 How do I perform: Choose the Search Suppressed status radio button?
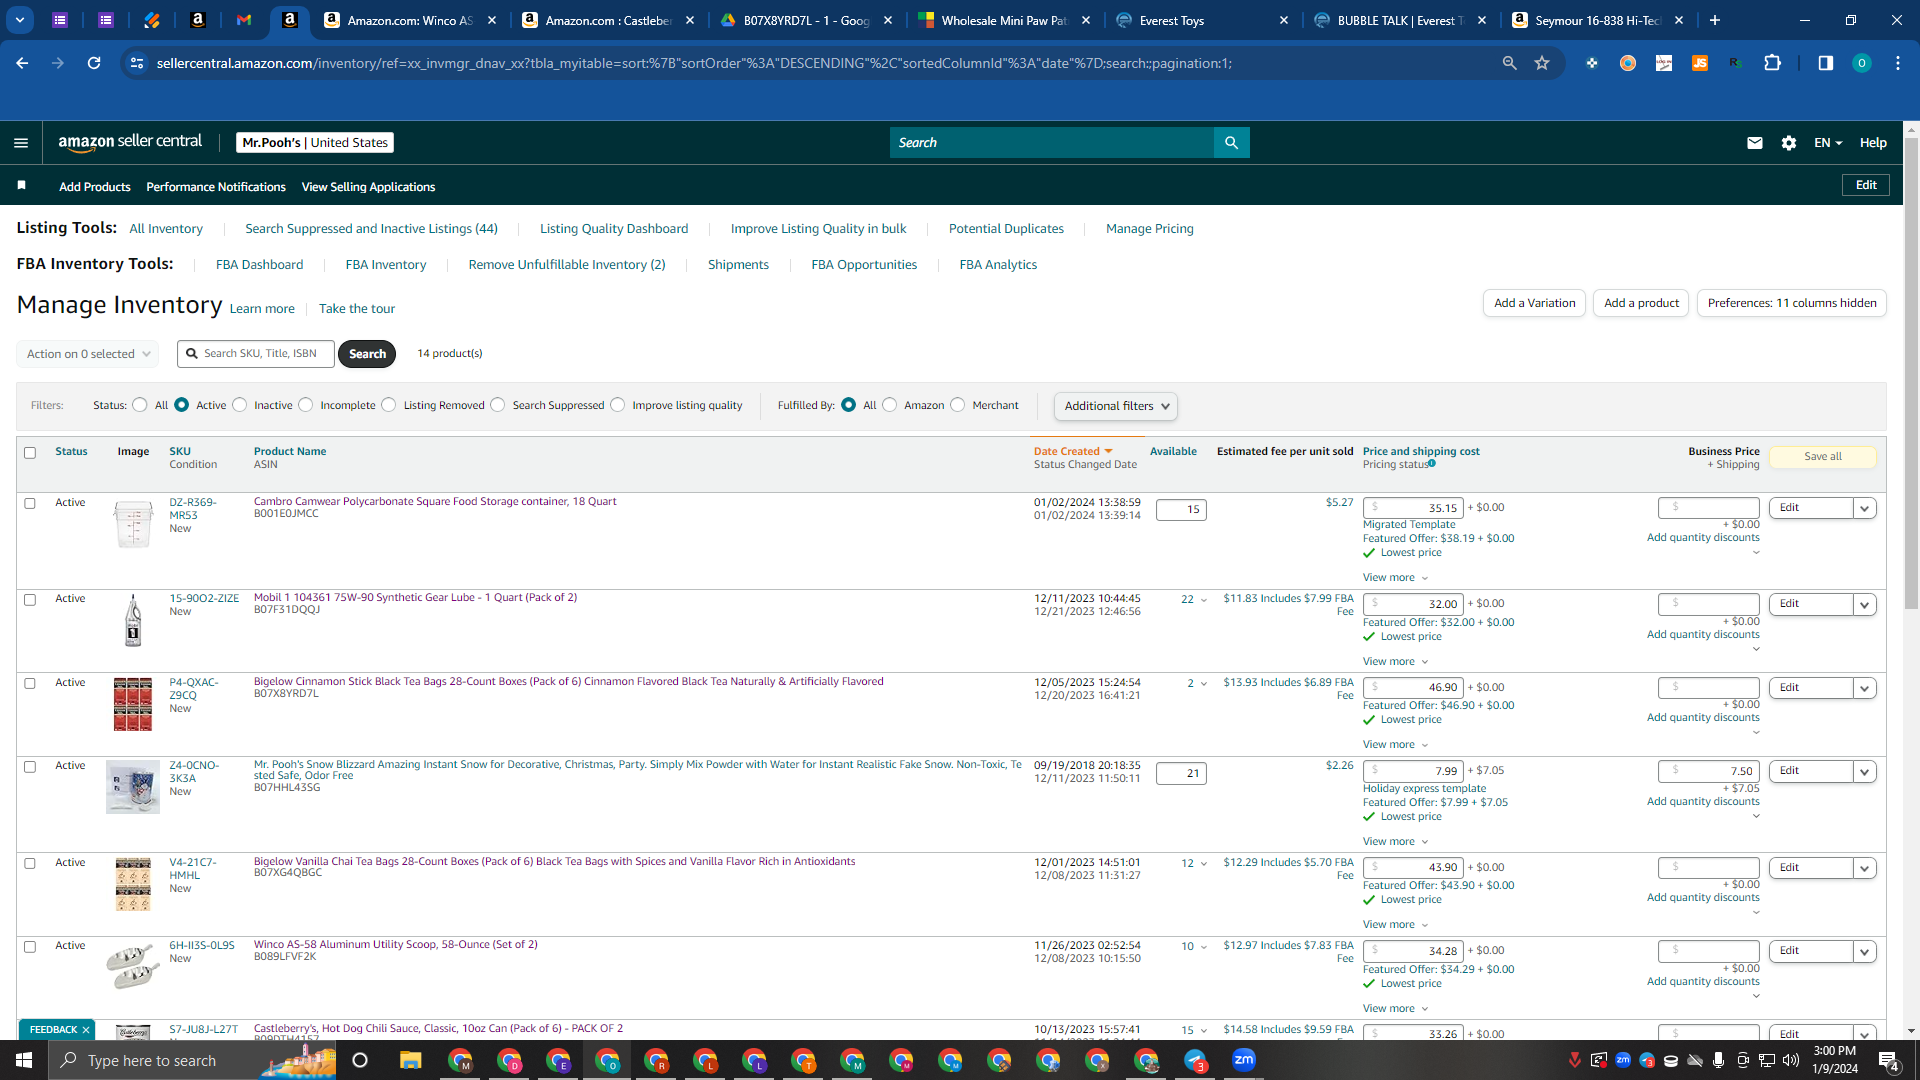pyautogui.click(x=498, y=405)
